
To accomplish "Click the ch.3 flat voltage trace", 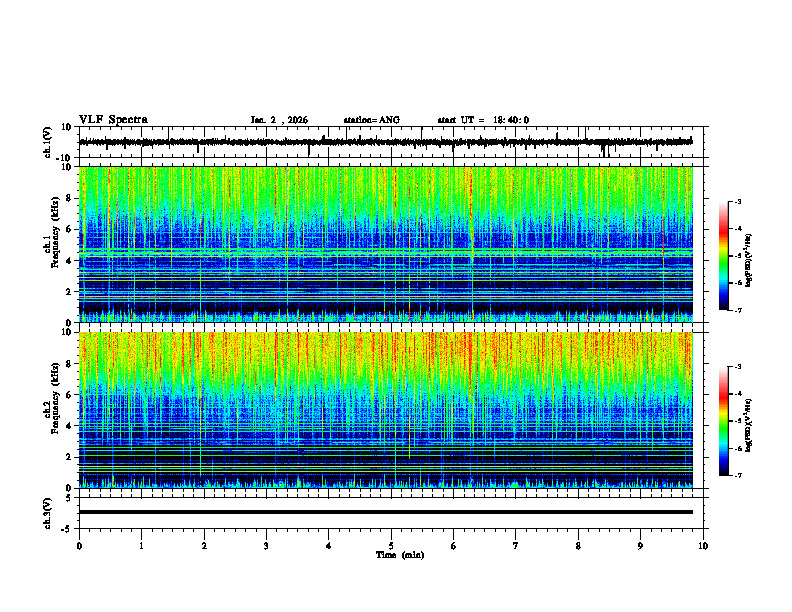I will point(386,512).
